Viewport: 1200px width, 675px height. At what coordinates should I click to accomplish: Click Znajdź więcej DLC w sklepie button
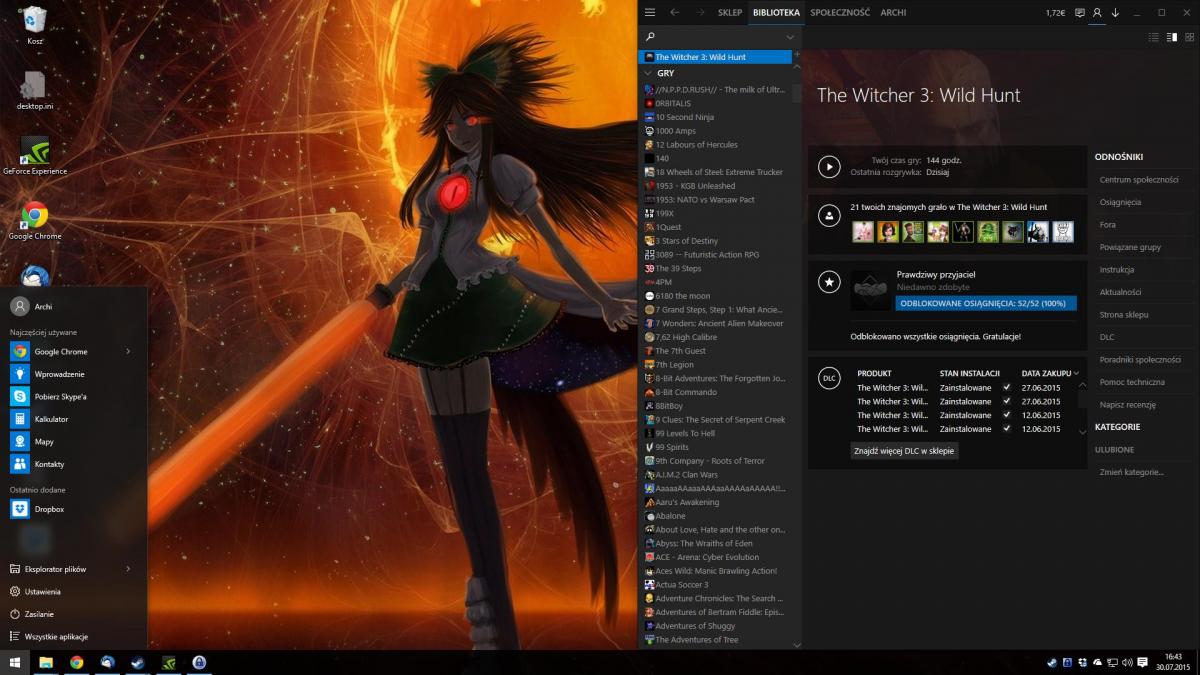(x=905, y=451)
